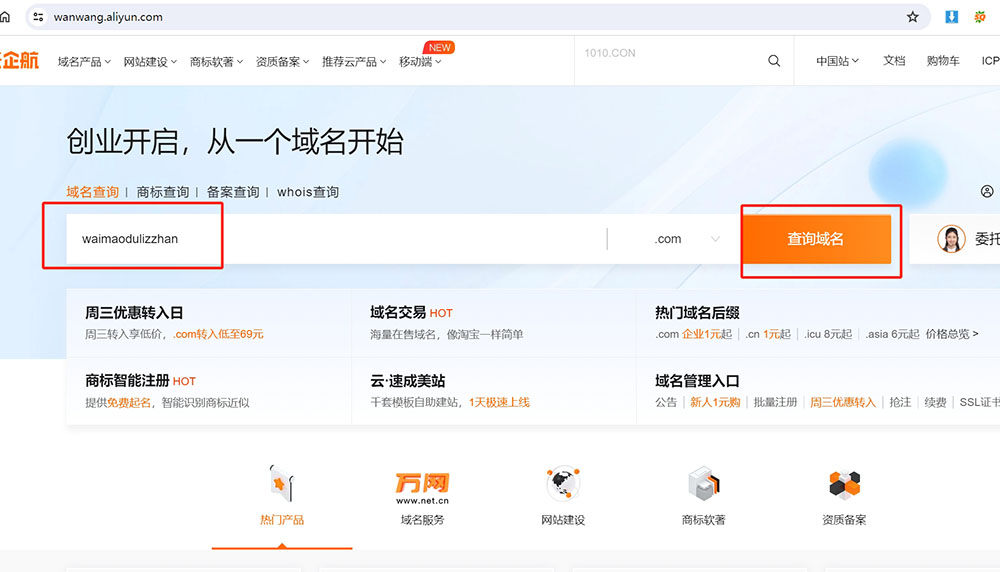Open the user account circle icon
Viewport: 1000px width, 572px height.
(987, 191)
